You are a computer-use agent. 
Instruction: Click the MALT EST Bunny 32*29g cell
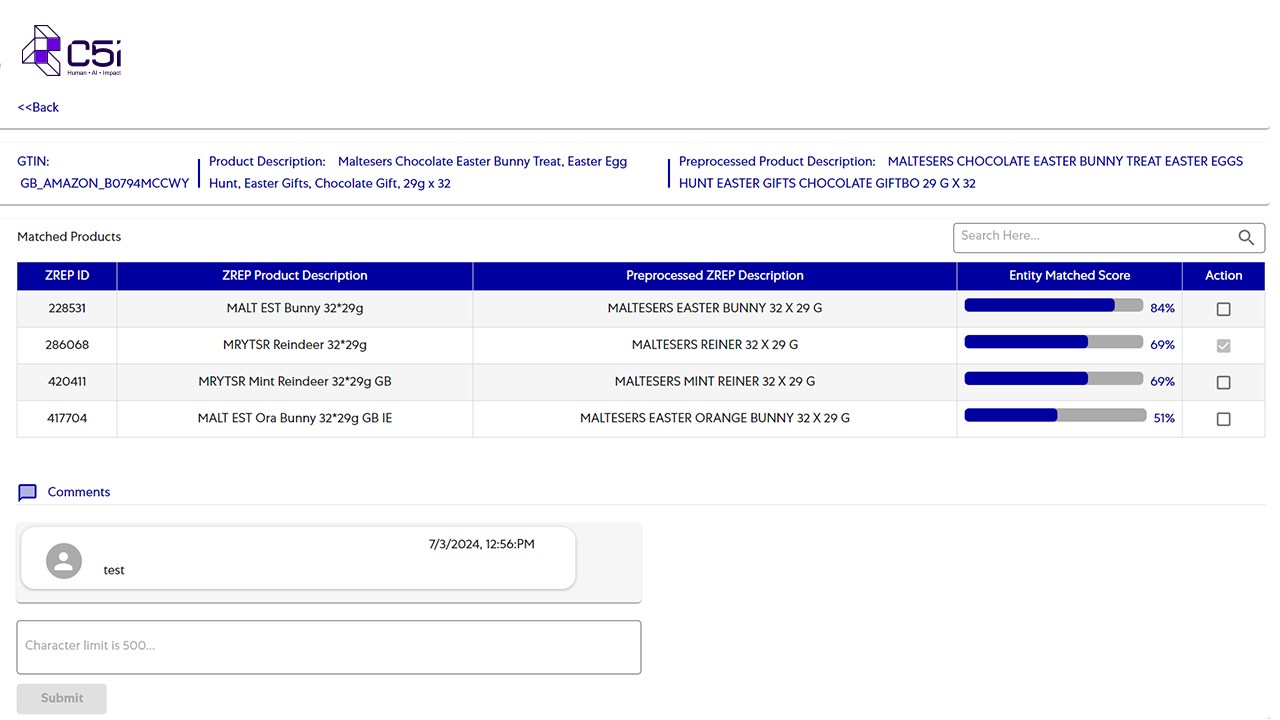tap(295, 309)
